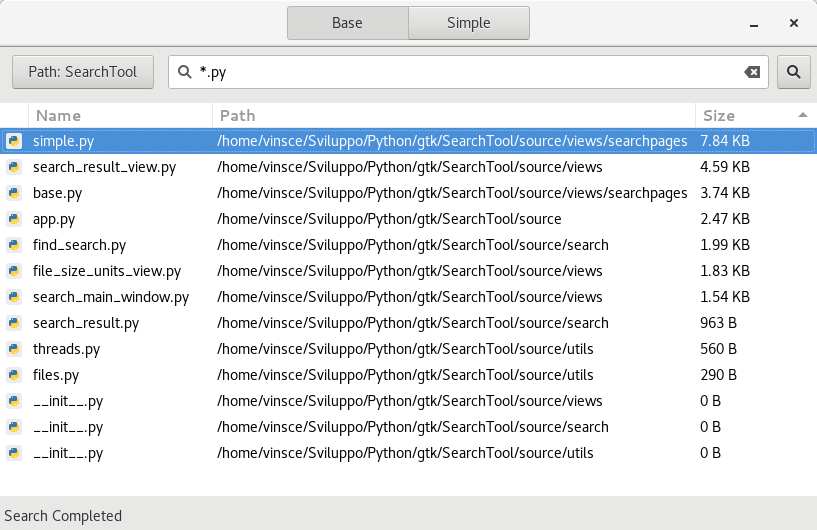
Task: Close the search tool window
Action: 794,23
